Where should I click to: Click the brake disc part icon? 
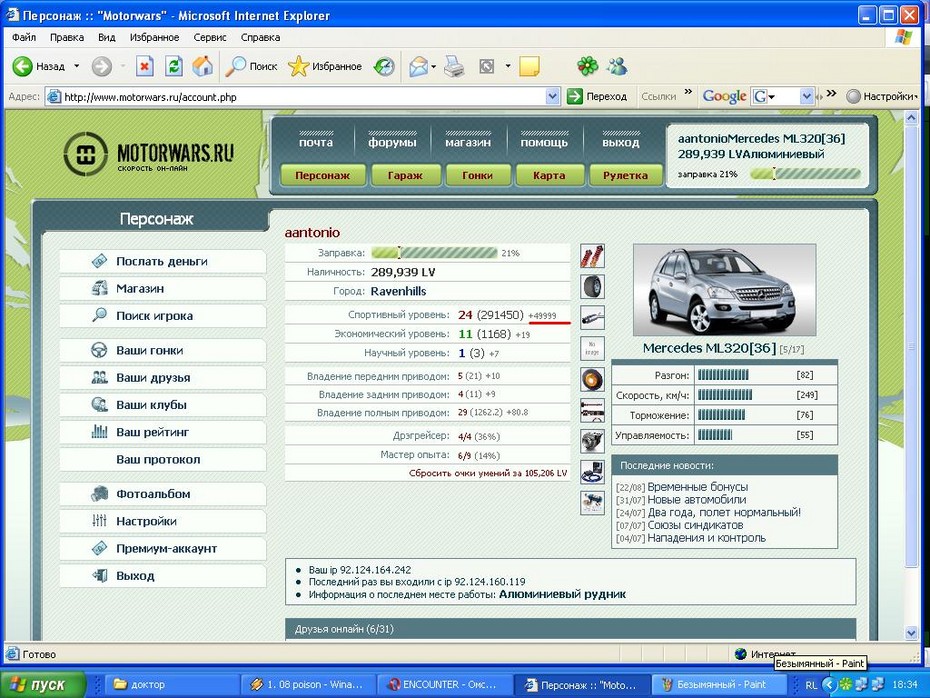point(592,379)
